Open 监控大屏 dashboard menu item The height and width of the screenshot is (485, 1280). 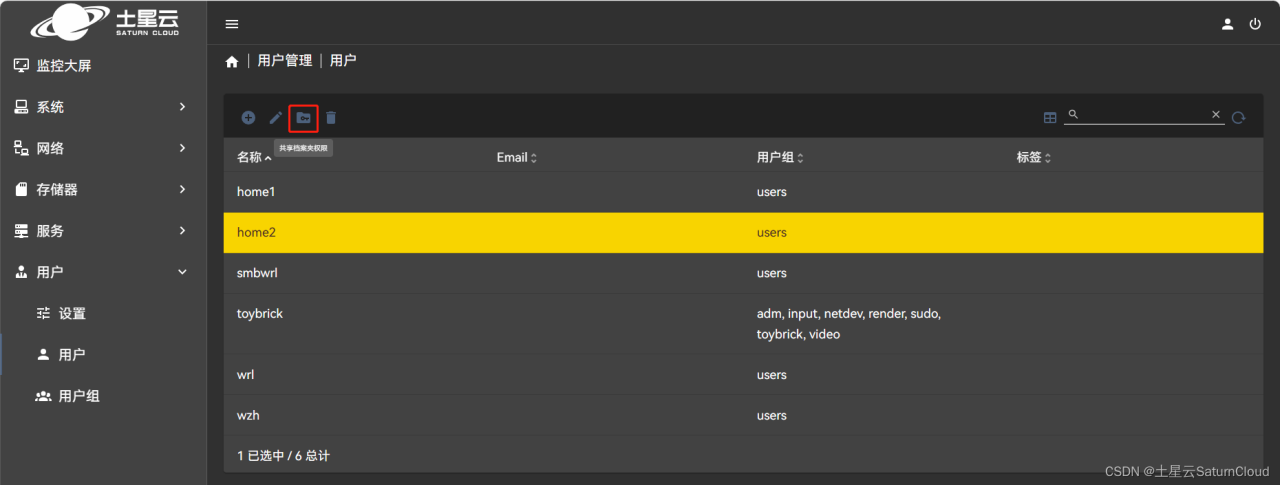pos(64,66)
